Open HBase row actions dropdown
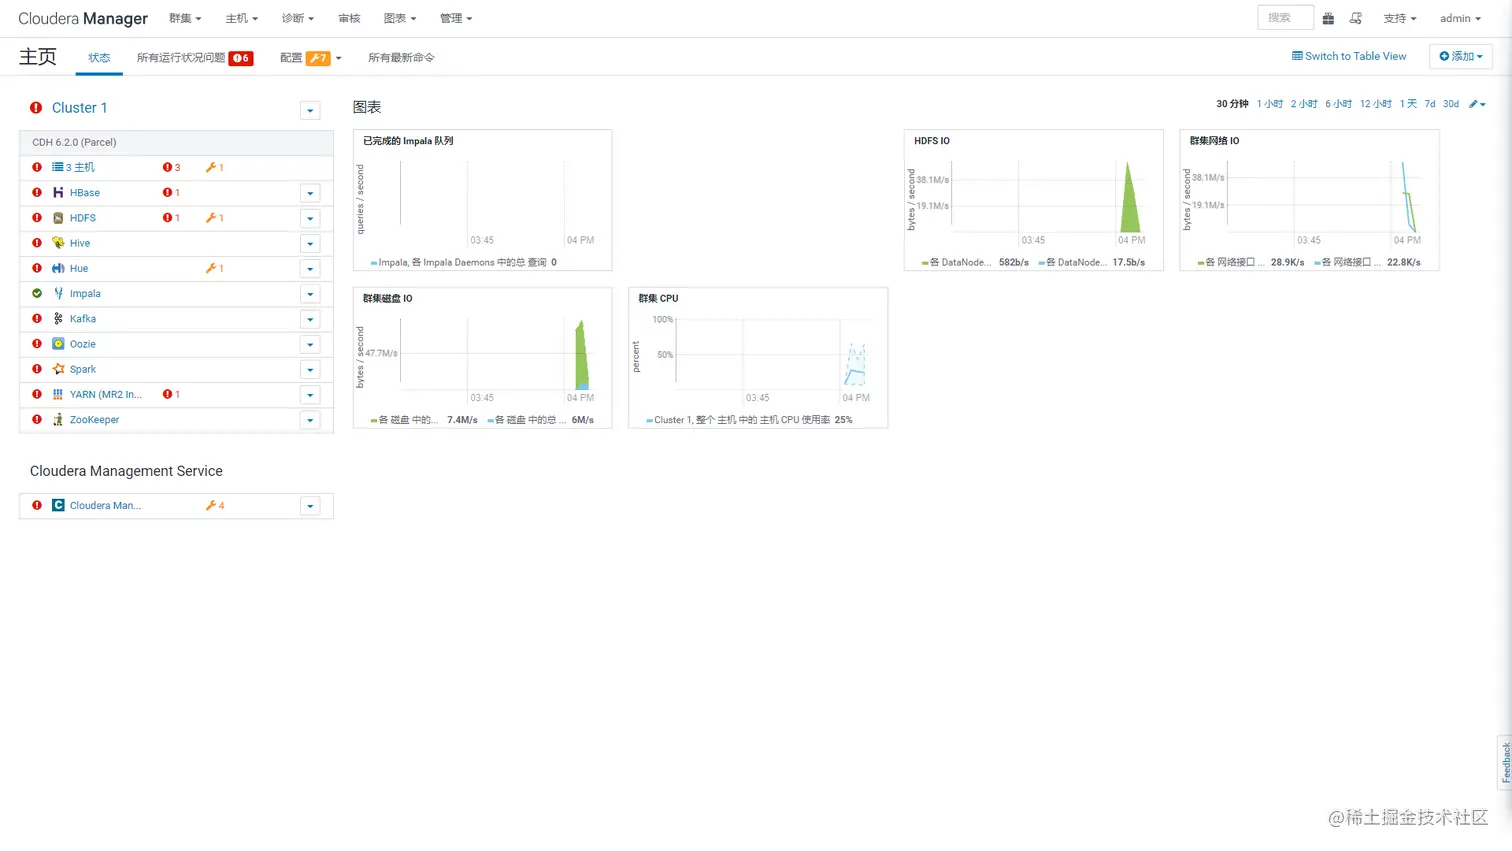The image size is (1512, 851). [x=310, y=193]
